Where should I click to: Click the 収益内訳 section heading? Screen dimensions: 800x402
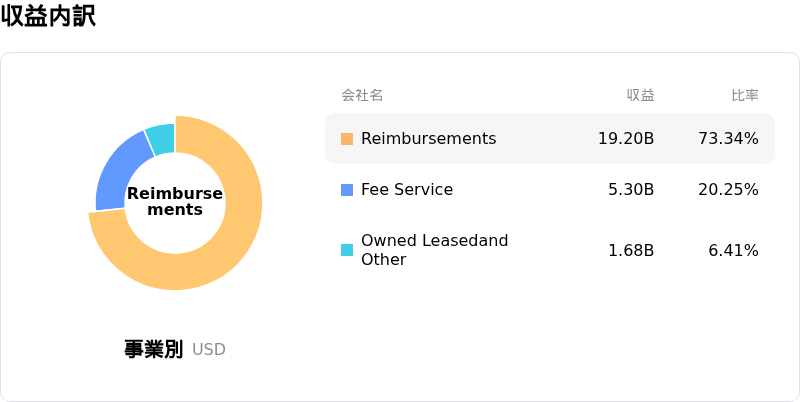[48, 16]
